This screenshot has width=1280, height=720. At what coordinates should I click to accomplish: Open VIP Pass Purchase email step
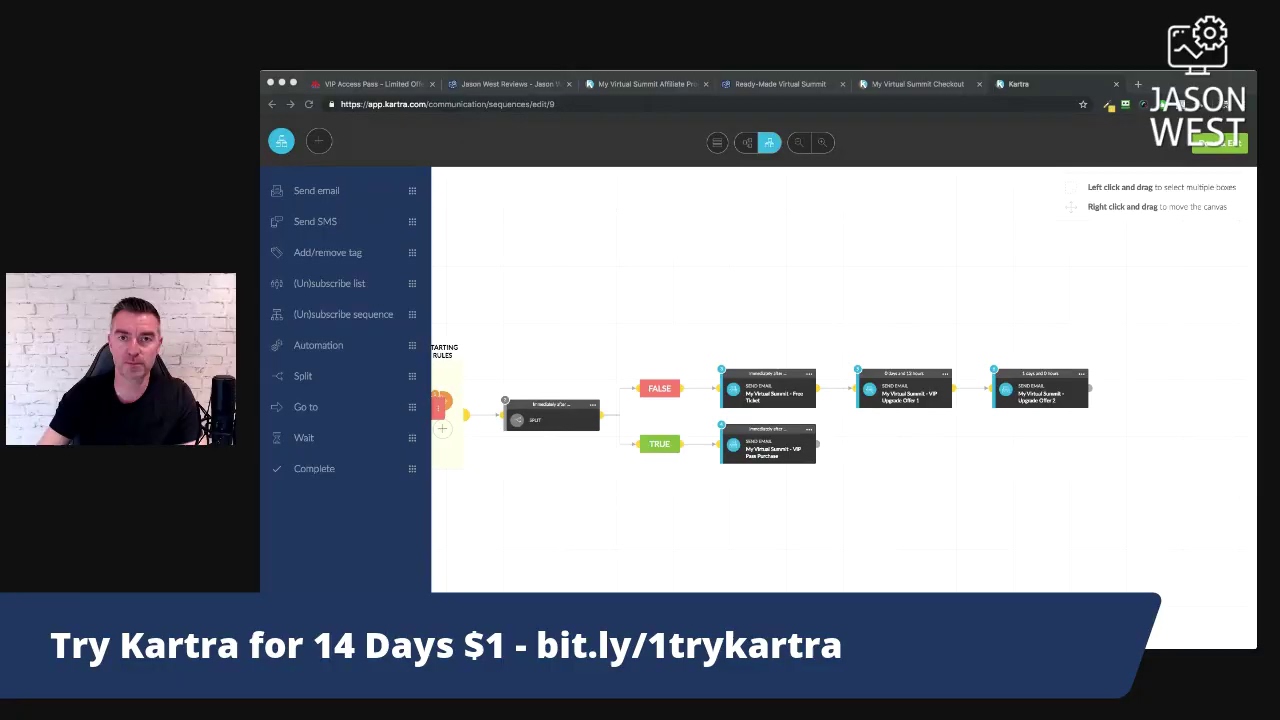[x=768, y=444]
